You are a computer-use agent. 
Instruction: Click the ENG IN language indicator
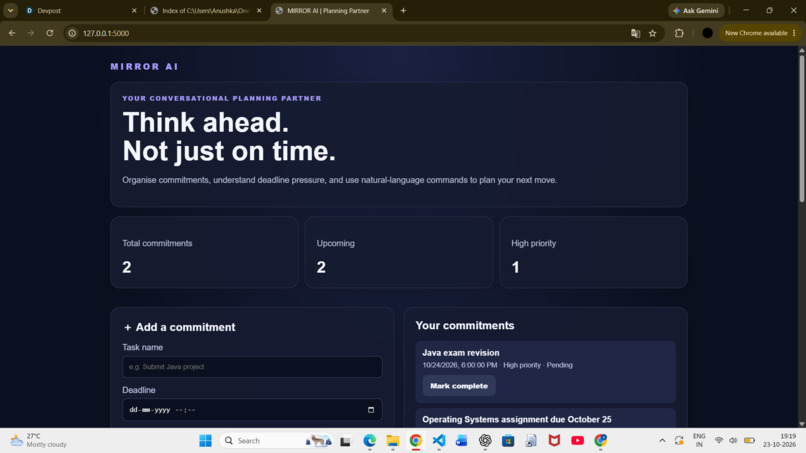[x=699, y=441]
